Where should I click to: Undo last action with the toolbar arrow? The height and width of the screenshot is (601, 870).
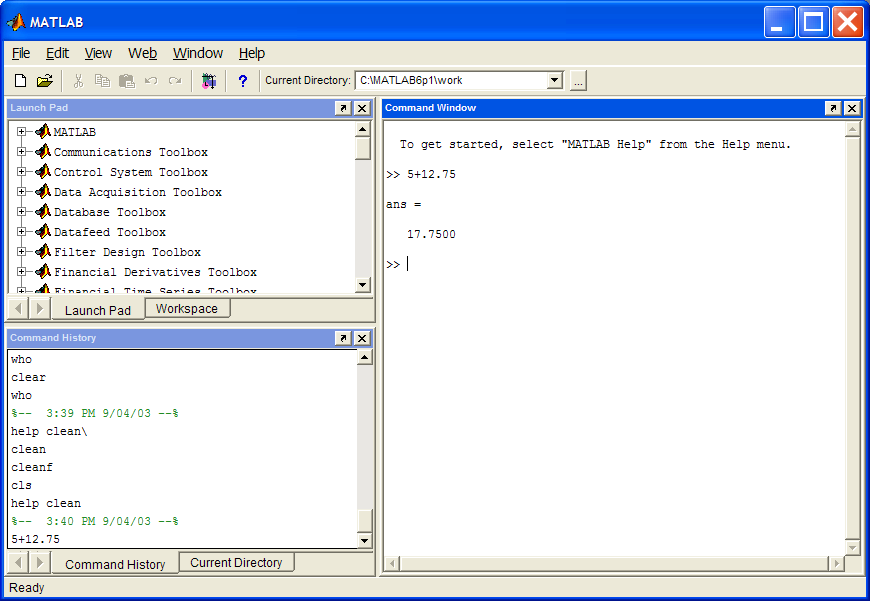click(x=151, y=81)
